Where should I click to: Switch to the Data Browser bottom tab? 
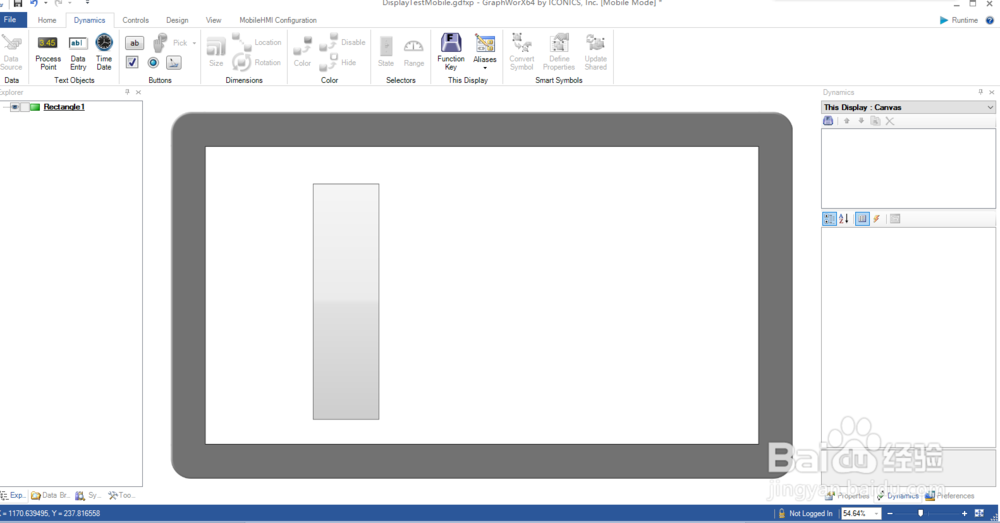coord(50,495)
